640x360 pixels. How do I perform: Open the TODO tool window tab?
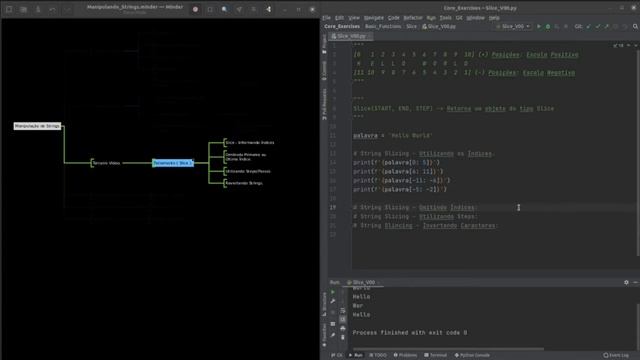(378, 355)
